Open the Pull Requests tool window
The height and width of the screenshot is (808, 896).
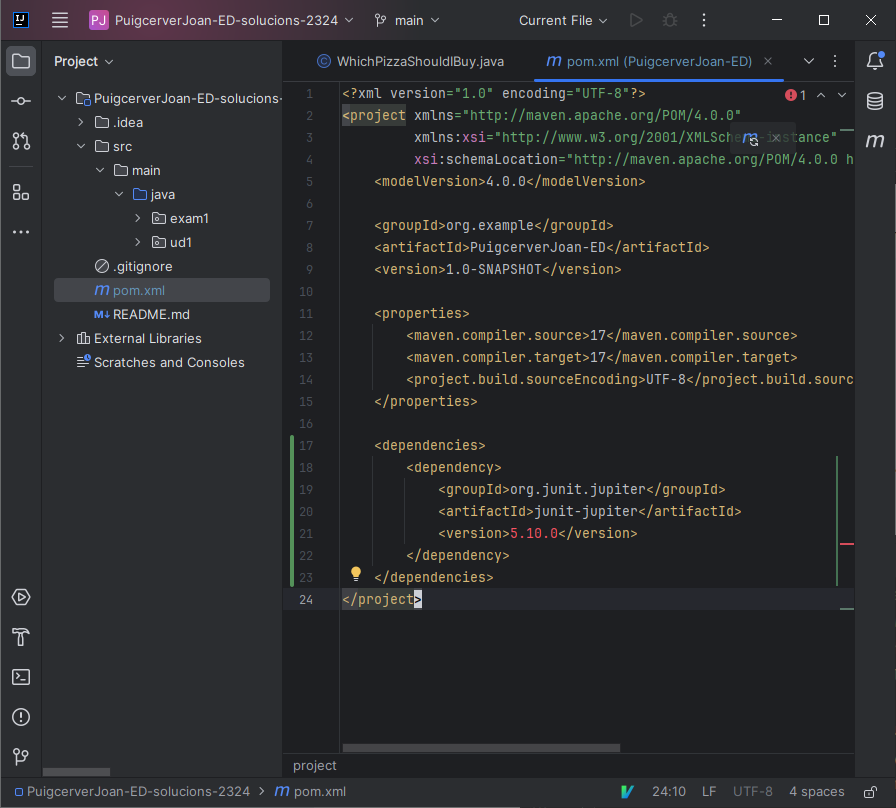coord(21,141)
